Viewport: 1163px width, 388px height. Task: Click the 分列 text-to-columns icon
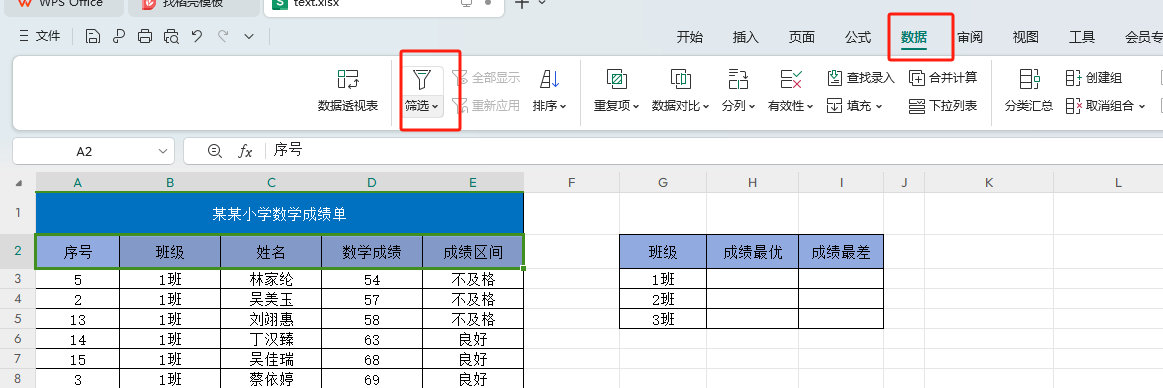pyautogui.click(x=738, y=79)
